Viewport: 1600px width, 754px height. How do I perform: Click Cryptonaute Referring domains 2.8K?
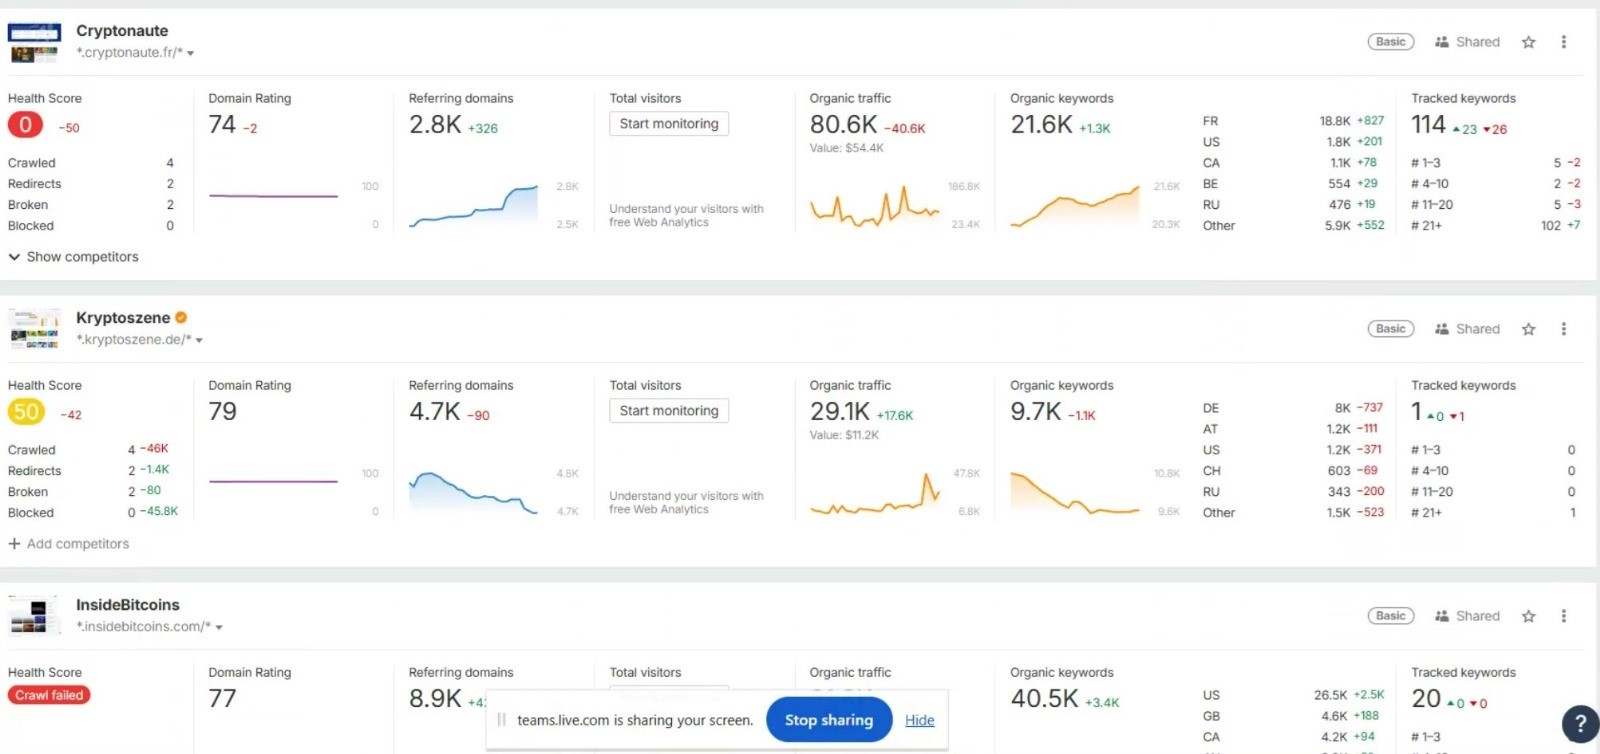click(x=435, y=124)
